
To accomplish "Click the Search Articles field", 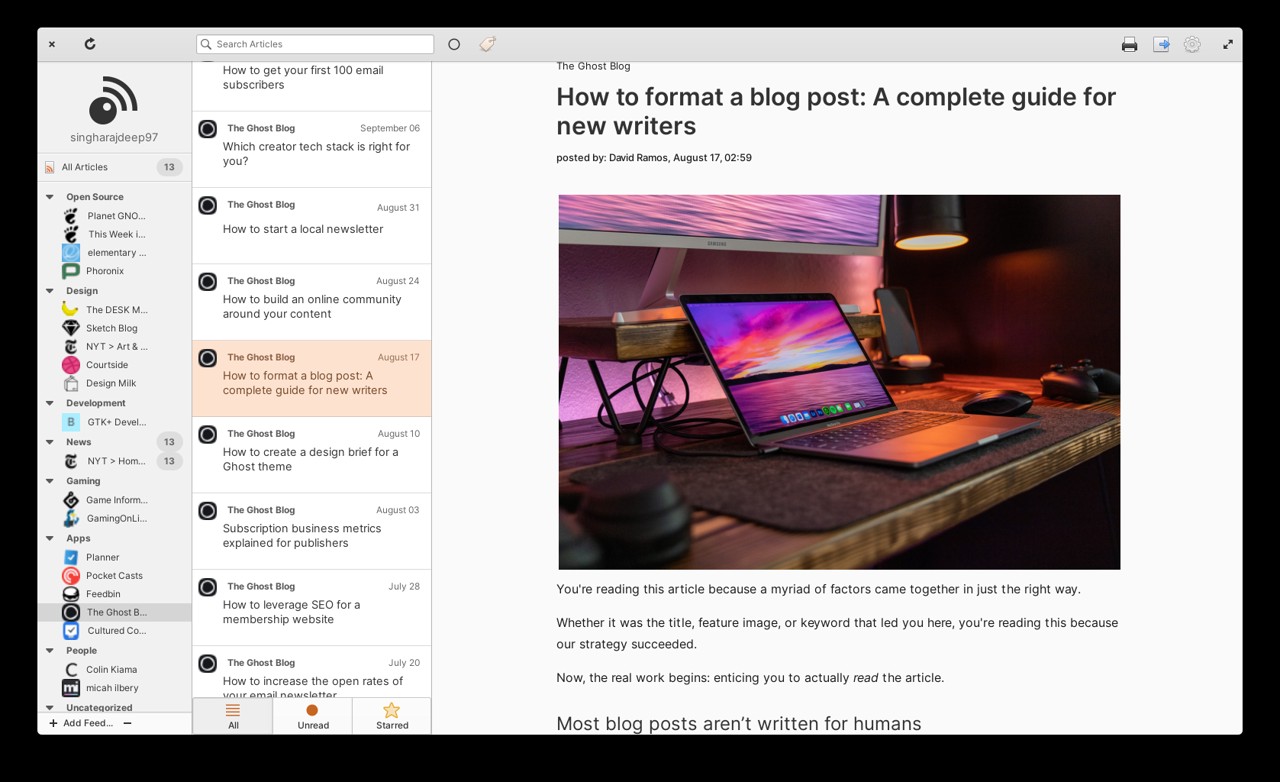I will click(x=315, y=44).
